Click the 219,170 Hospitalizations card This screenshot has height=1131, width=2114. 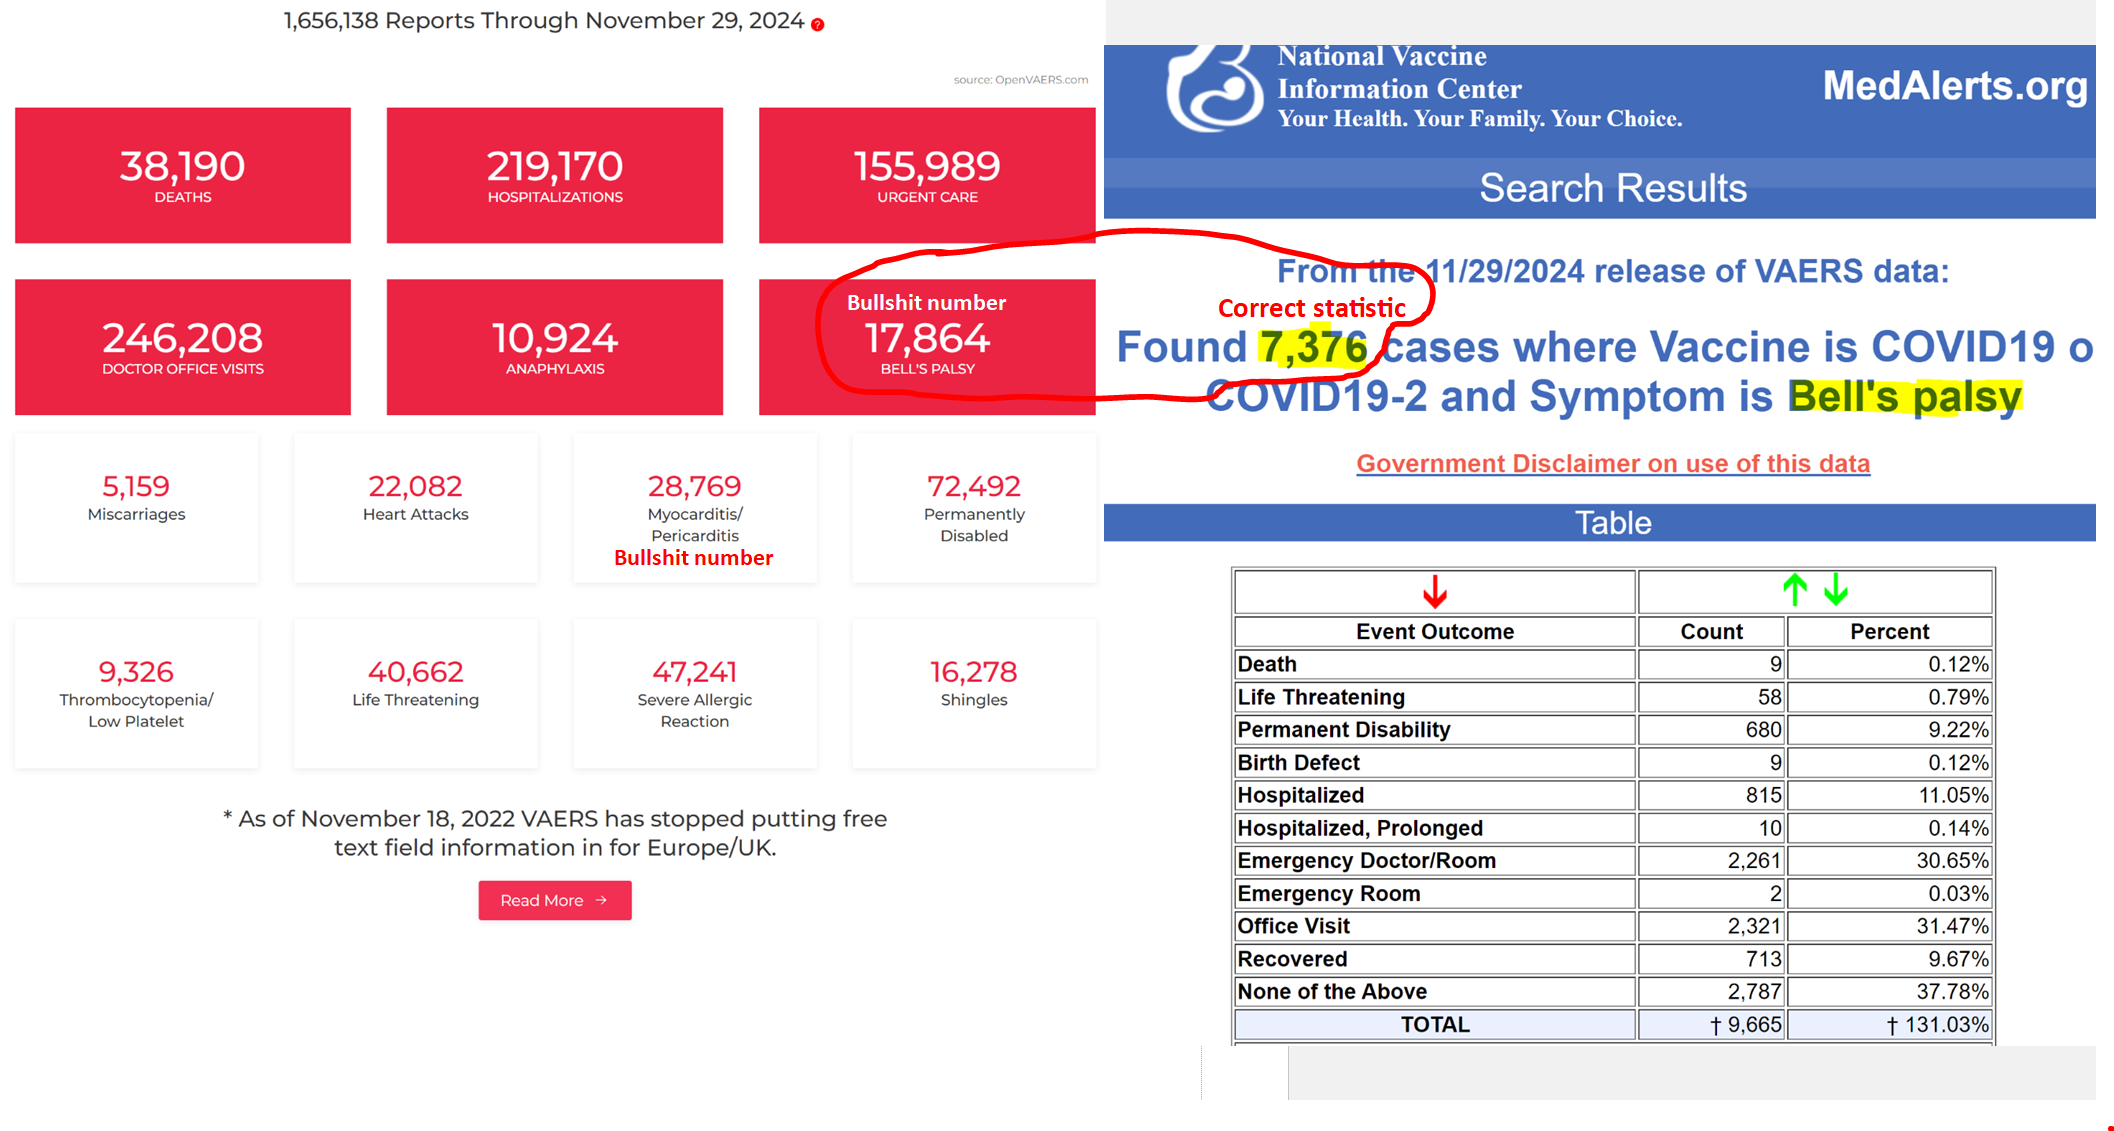point(555,175)
